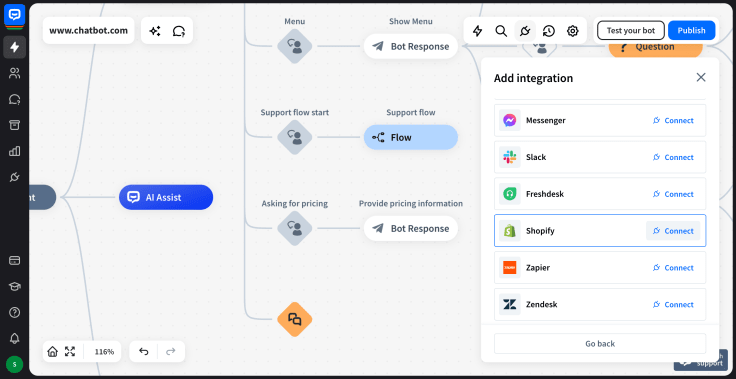The width and height of the screenshot is (736, 379).
Task: Select the www.chatbot.com bot name
Action: click(88, 31)
